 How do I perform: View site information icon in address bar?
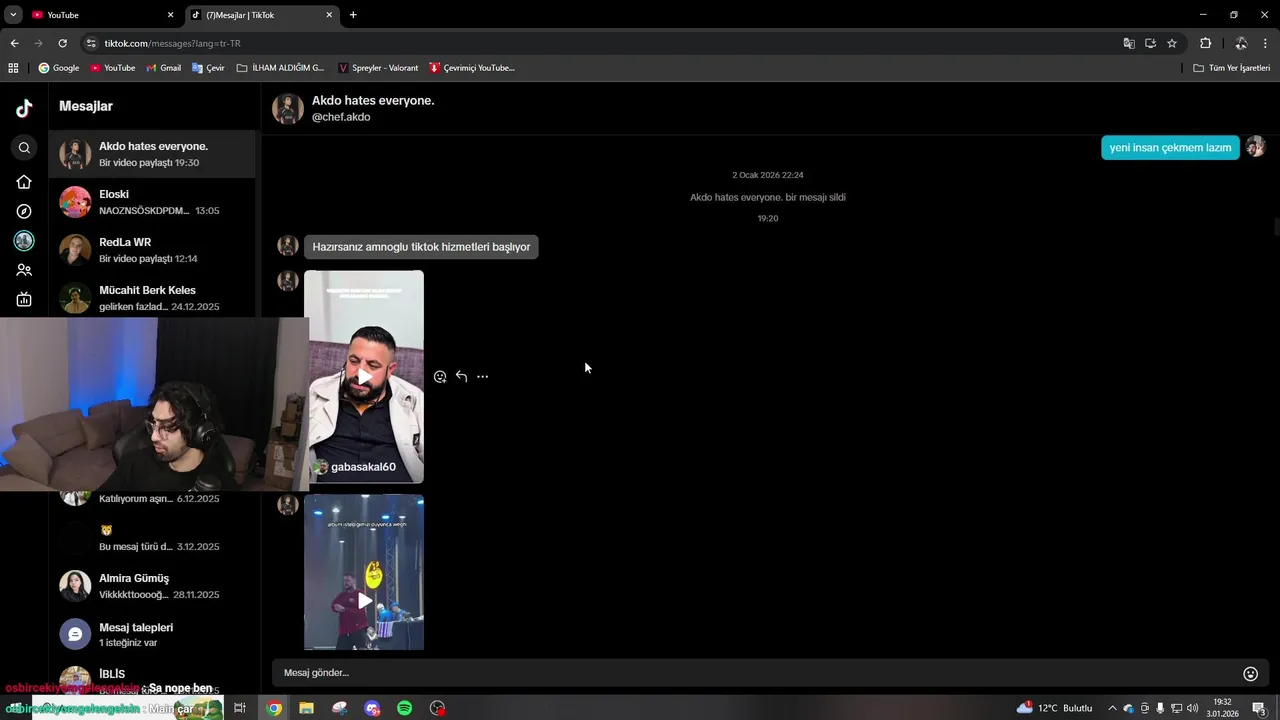coord(91,43)
